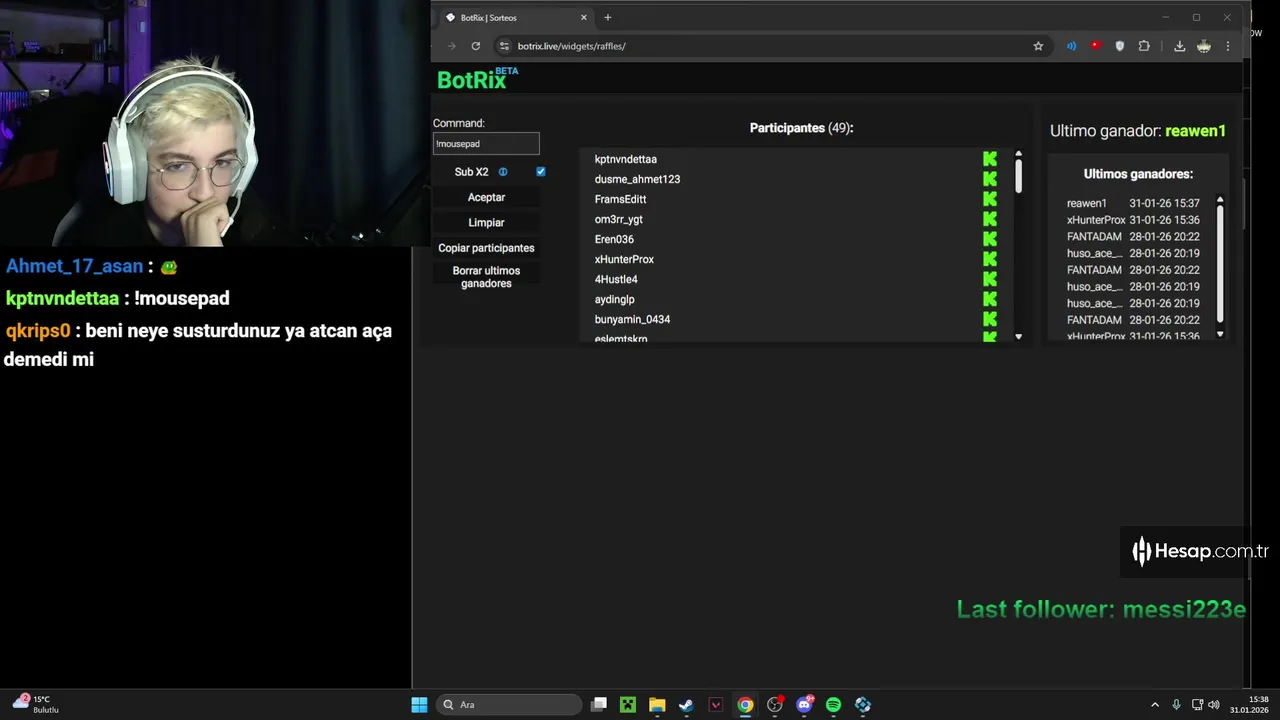Open Discord from taskbar
The height and width of the screenshot is (720, 1280).
pyautogui.click(x=804, y=705)
